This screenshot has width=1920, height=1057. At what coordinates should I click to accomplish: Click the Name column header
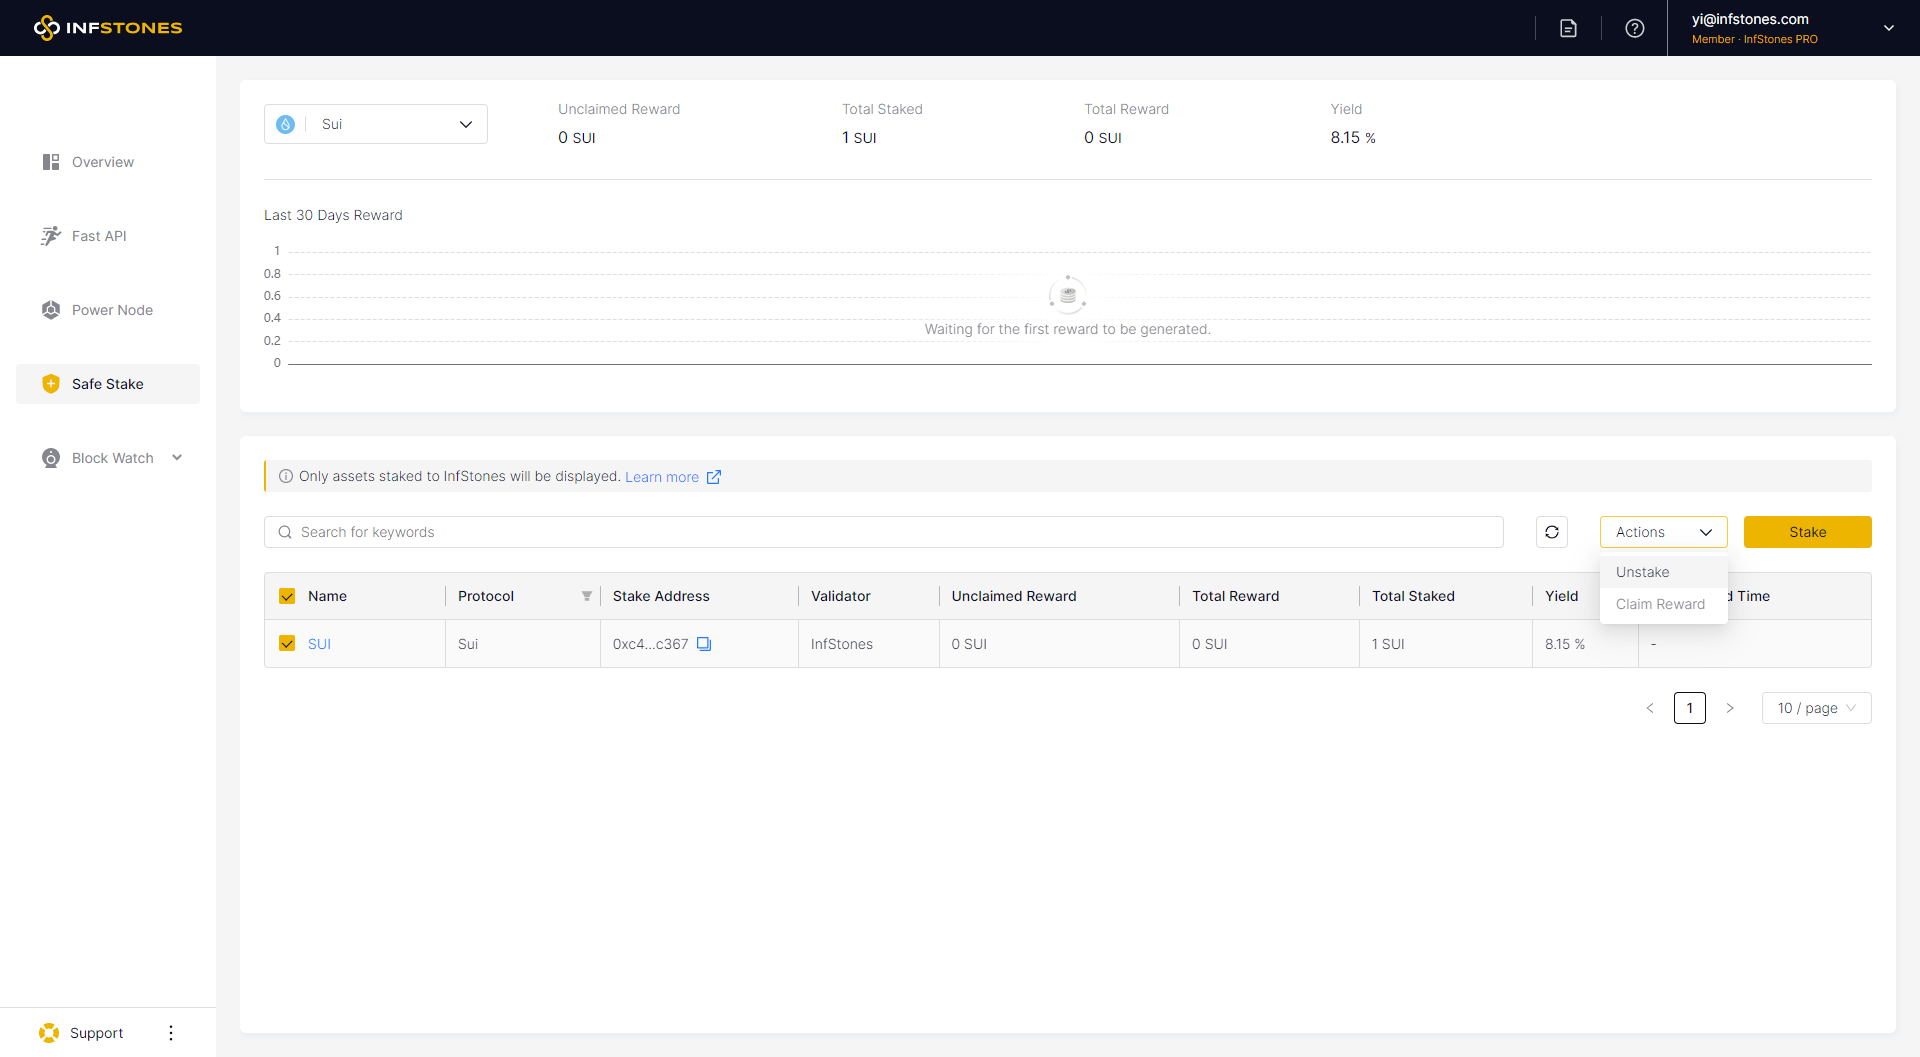327,596
